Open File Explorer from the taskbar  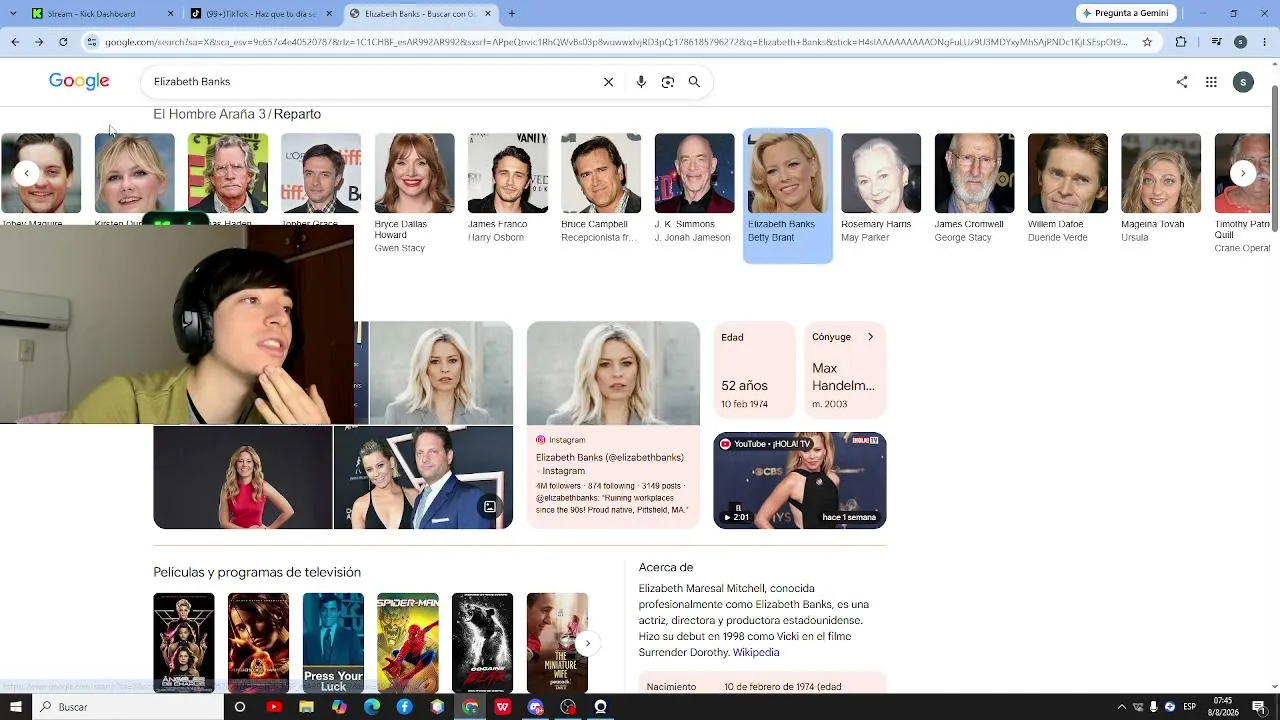[x=306, y=707]
